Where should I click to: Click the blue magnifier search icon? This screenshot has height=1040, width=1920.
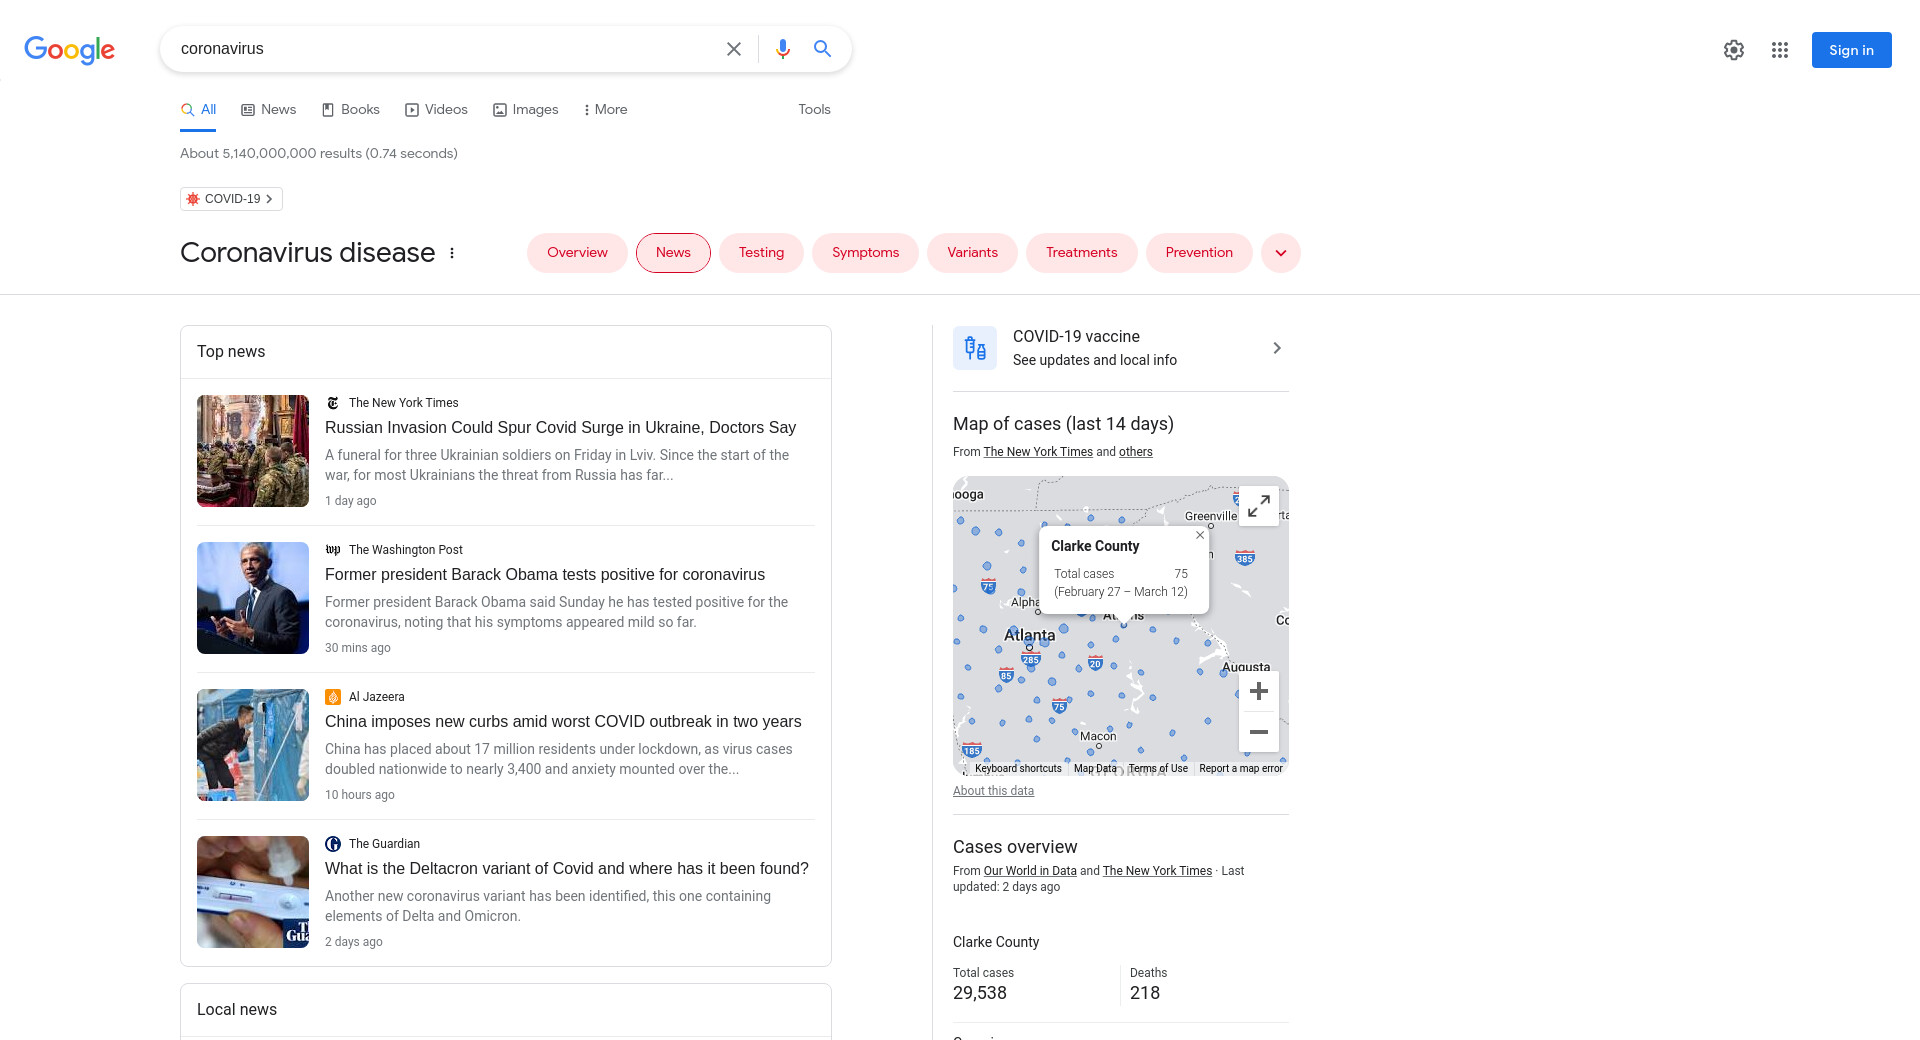pos(822,49)
